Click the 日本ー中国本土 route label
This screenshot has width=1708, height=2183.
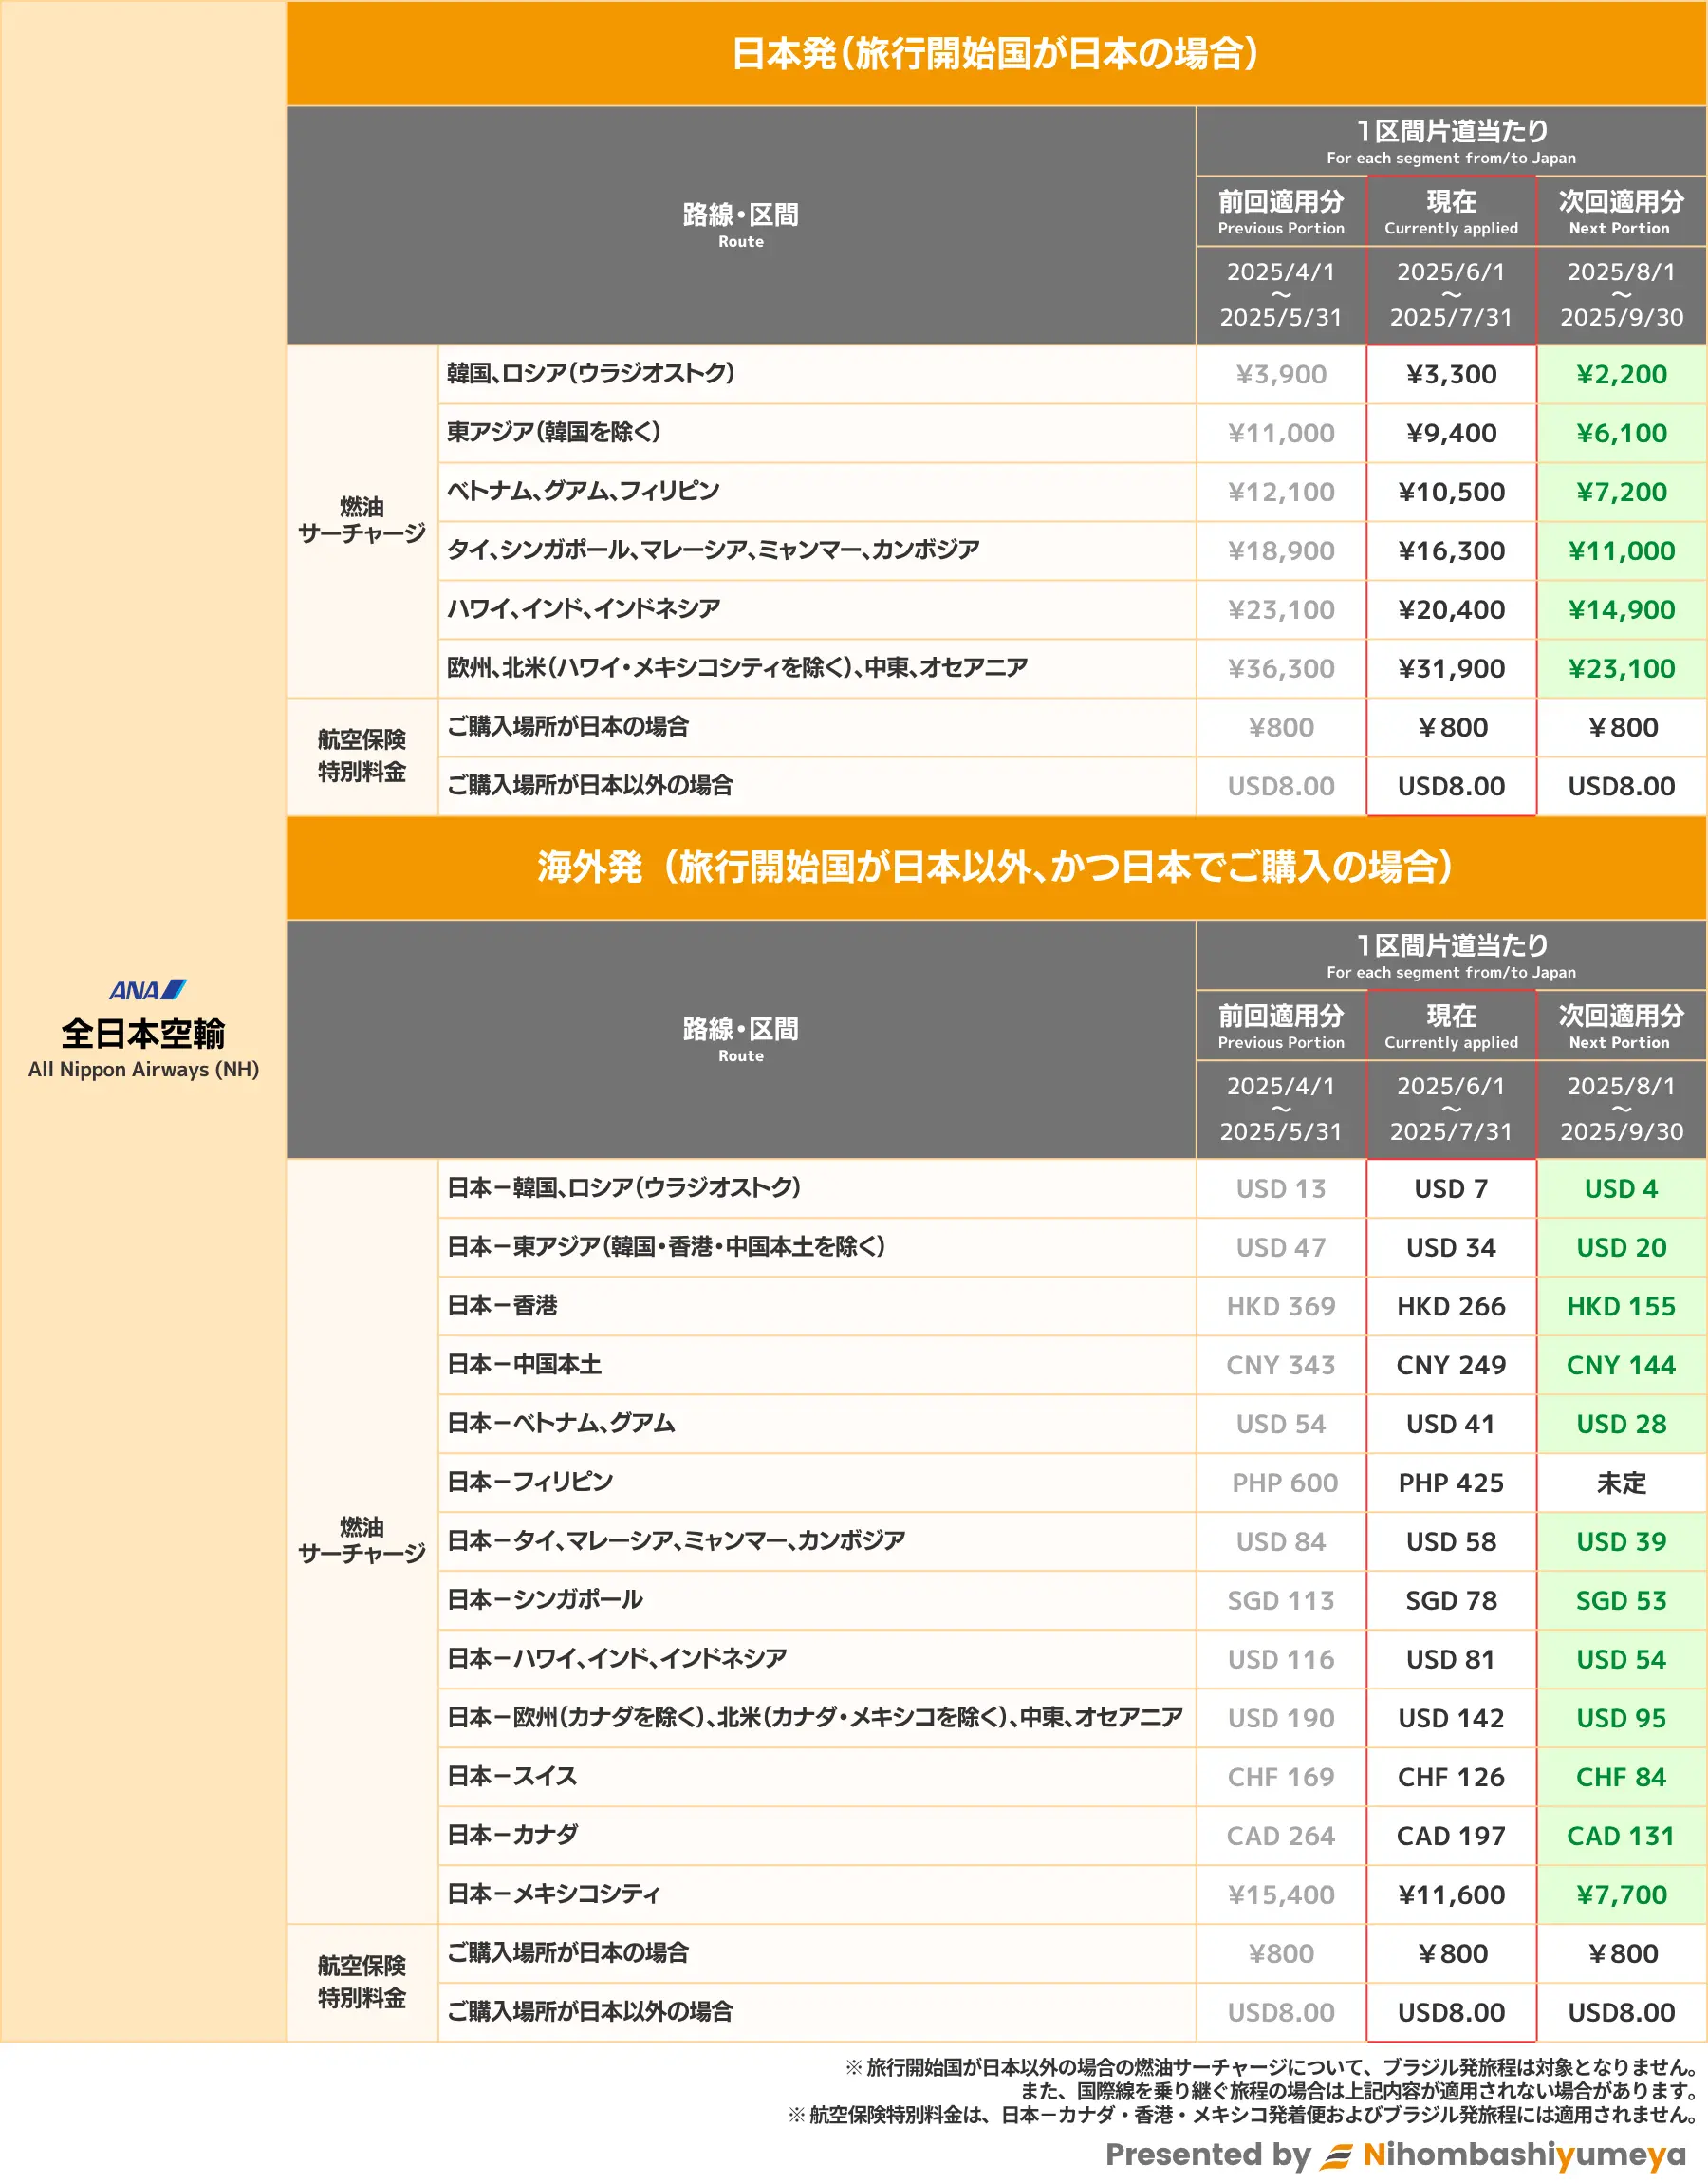click(x=524, y=1365)
